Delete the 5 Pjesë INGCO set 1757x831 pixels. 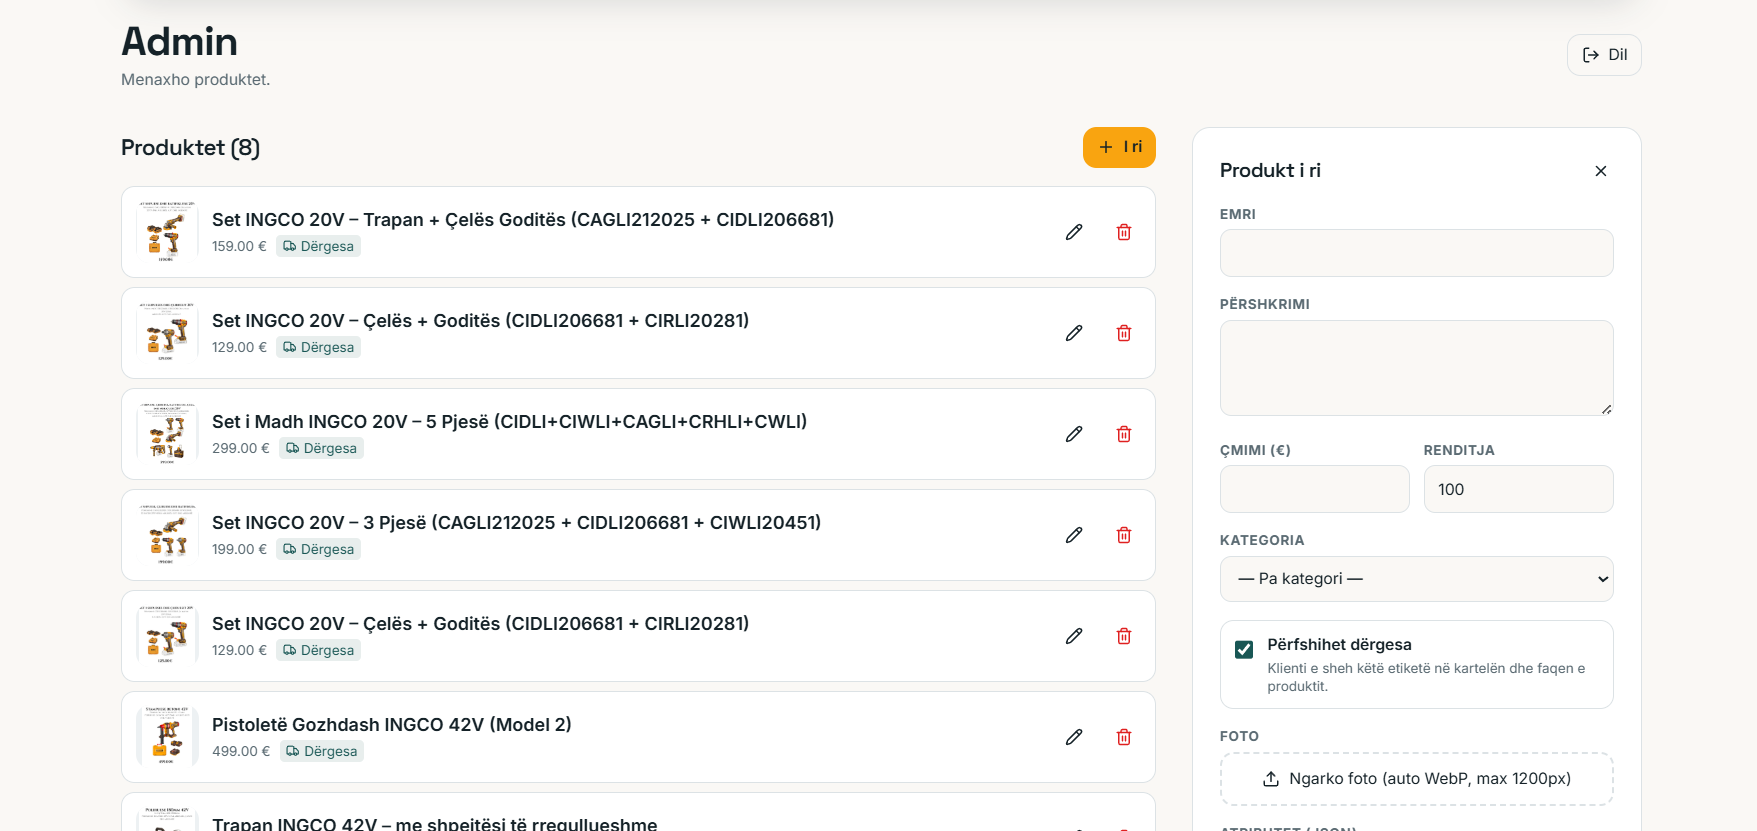[x=1124, y=434]
